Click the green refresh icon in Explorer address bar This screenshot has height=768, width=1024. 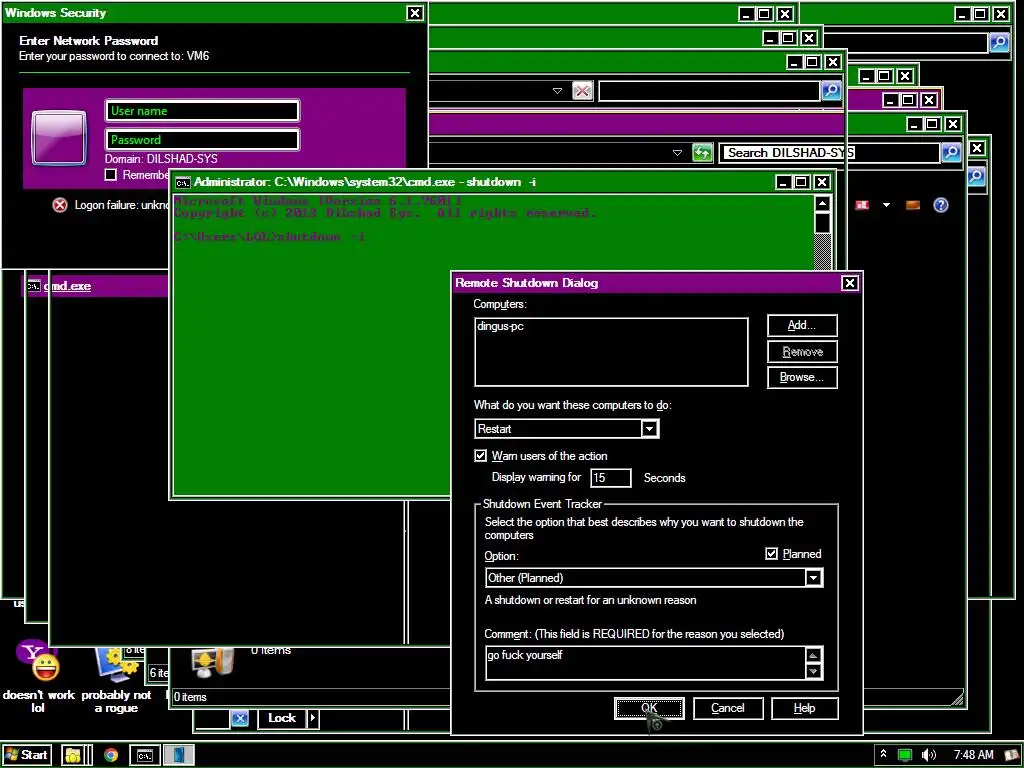702,153
